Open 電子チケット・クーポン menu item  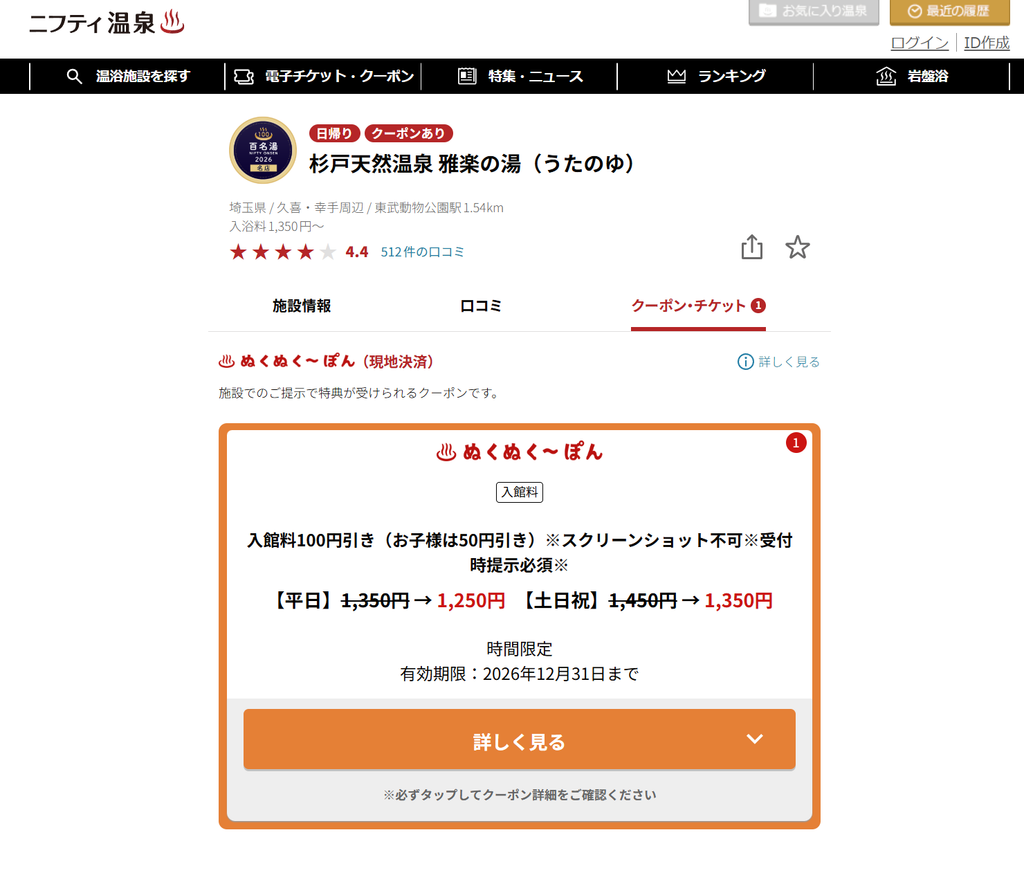click(324, 76)
